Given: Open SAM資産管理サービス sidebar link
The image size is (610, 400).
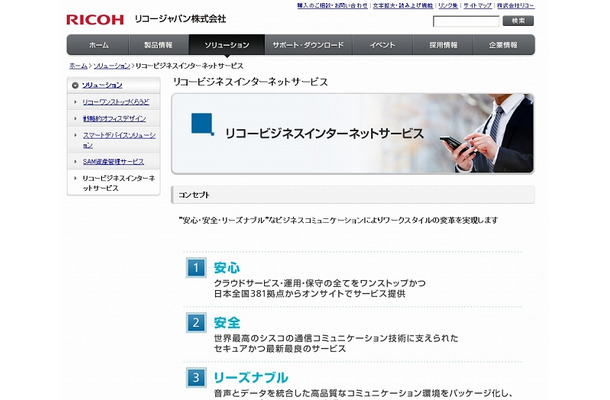Looking at the screenshot, I should pos(113,161).
